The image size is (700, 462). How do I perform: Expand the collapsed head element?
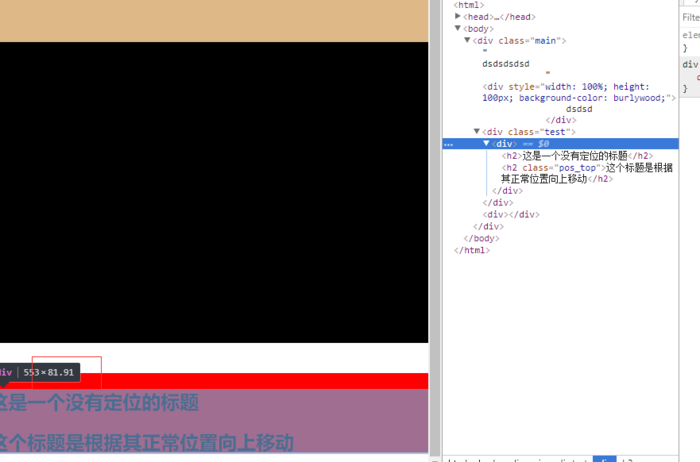click(458, 17)
